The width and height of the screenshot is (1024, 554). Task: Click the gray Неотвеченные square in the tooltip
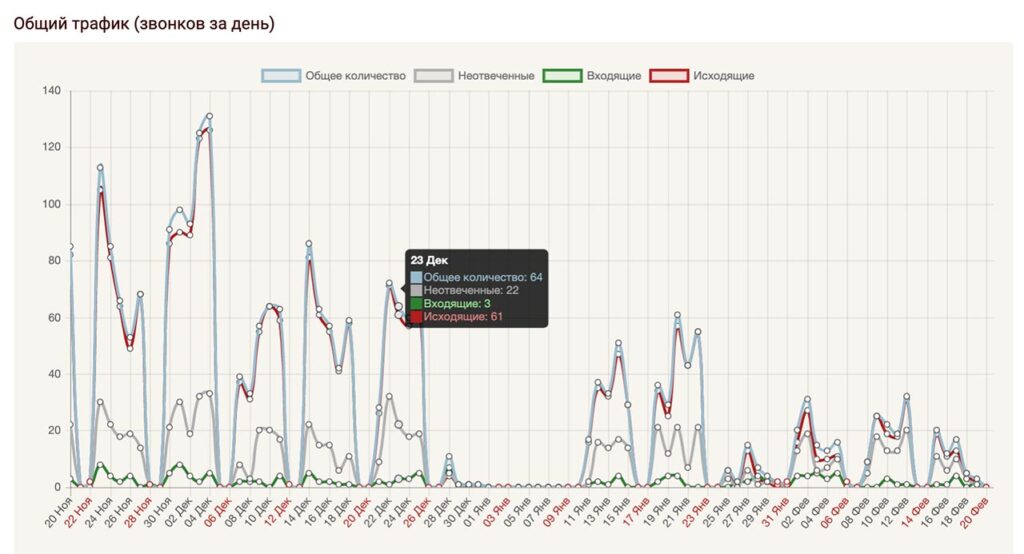coord(416,290)
